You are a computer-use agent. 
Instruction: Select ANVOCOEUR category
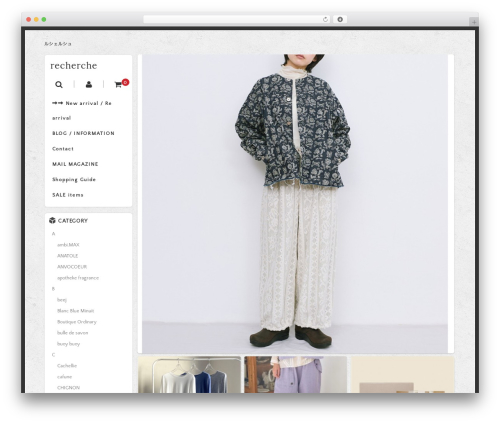(72, 267)
